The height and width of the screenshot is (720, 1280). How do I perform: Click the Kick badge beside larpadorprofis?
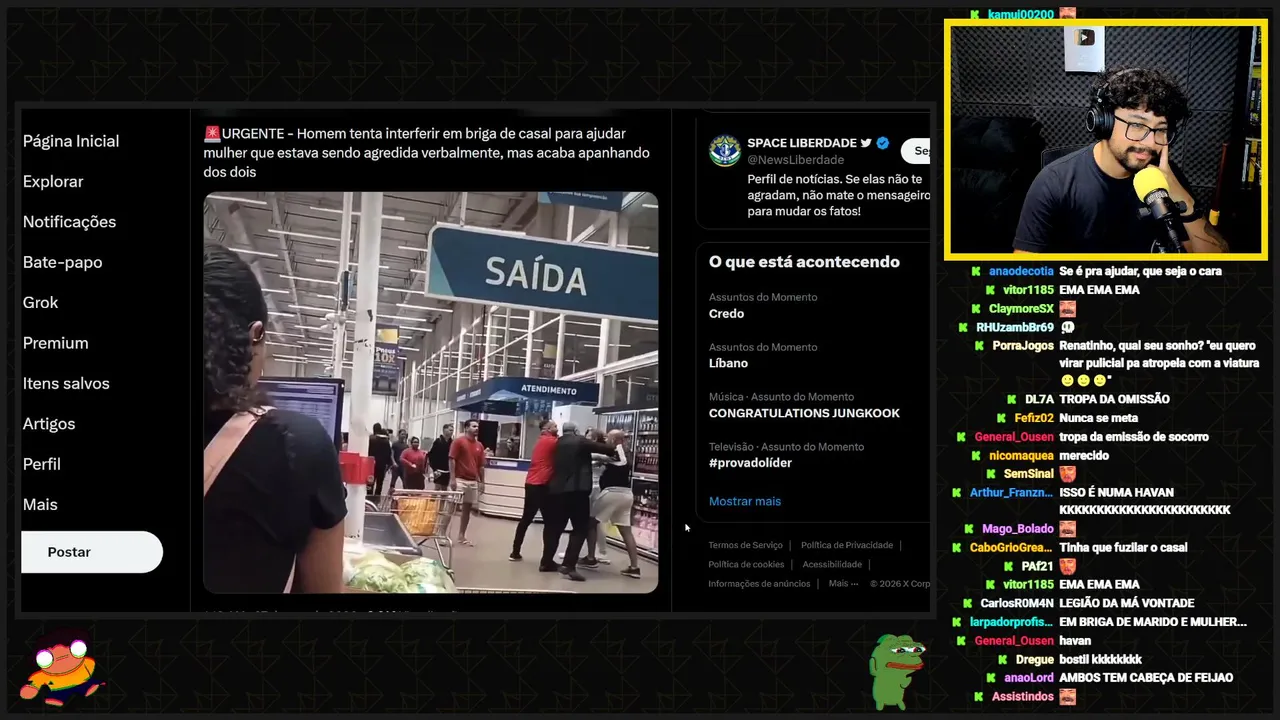[x=957, y=622]
